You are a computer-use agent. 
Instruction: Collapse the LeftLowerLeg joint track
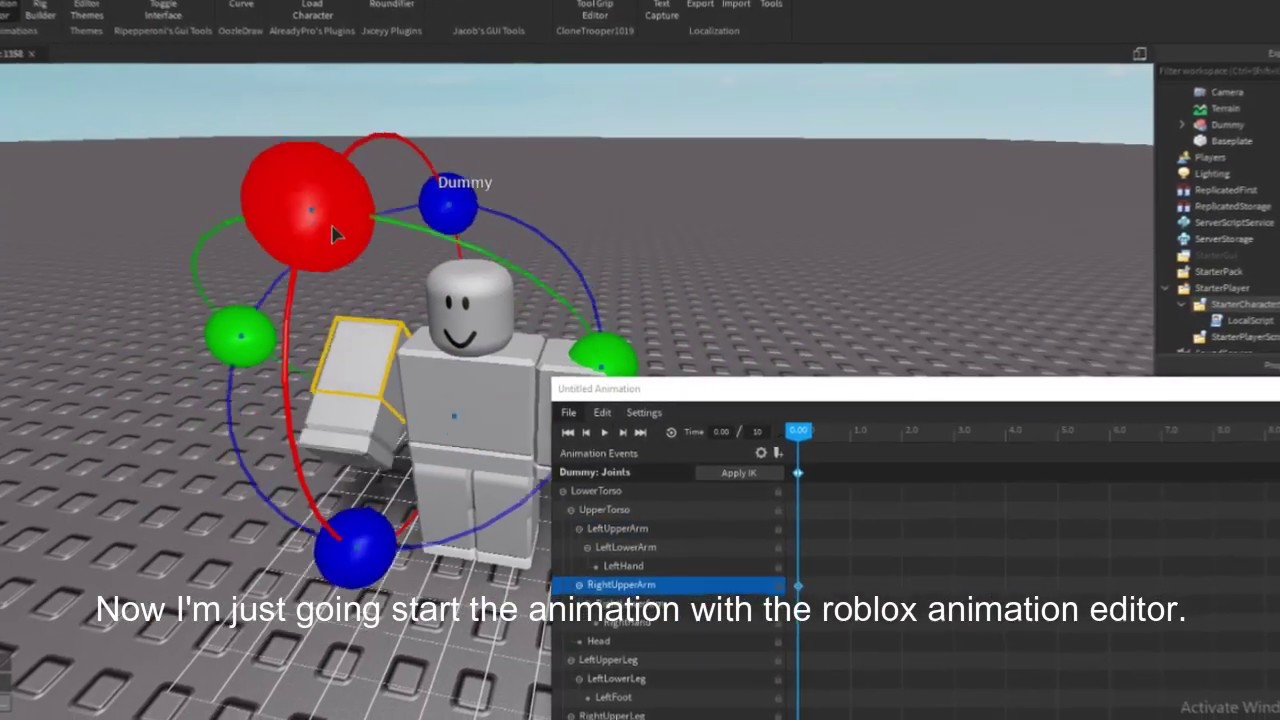579,679
